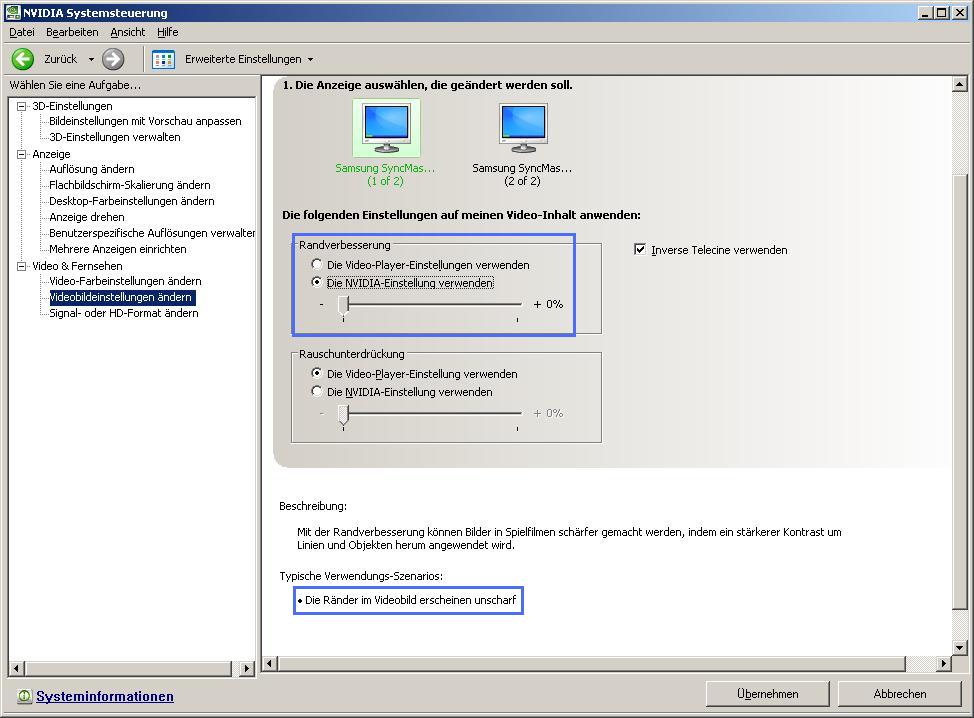The height and width of the screenshot is (718, 974).
Task: Click the Systeminformationen info icon
Action: click(x=24, y=696)
